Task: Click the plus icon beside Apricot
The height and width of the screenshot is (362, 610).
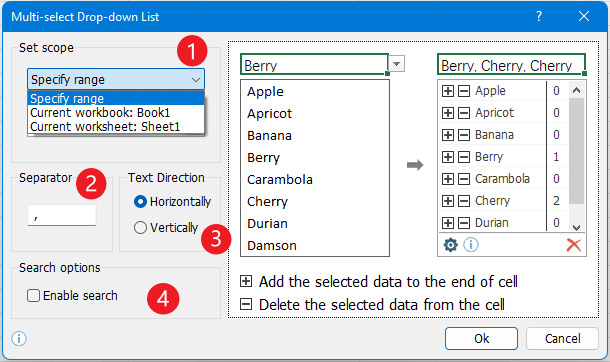Action: (448, 113)
